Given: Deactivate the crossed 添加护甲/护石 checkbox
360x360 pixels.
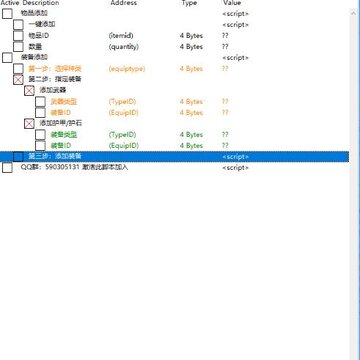Looking at the screenshot, I should point(29,124).
